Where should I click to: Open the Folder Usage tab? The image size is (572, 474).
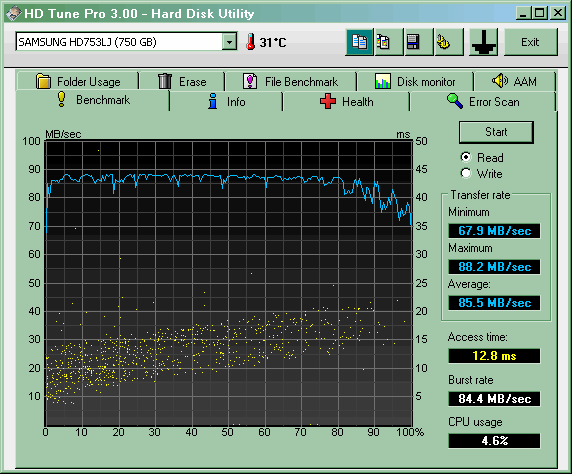[78, 81]
